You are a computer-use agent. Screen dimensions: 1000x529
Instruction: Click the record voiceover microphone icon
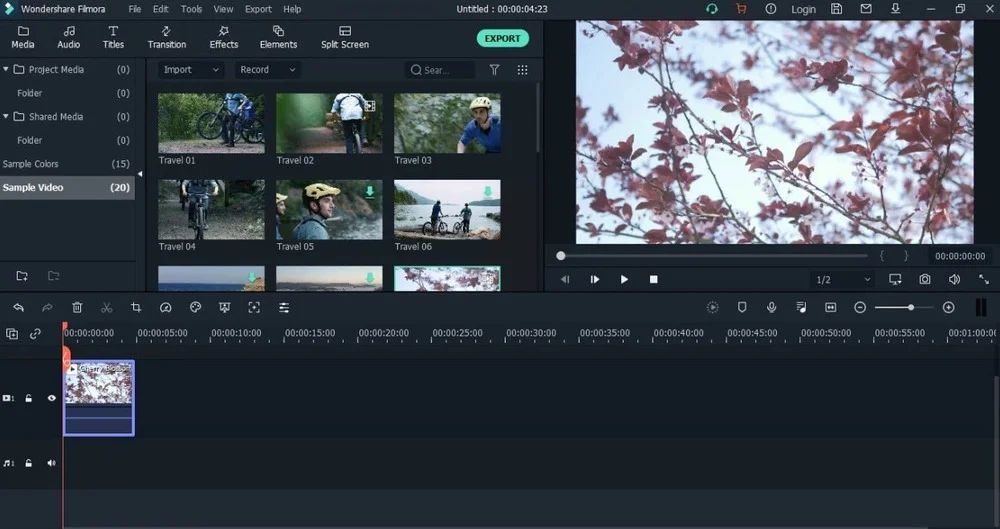click(771, 308)
